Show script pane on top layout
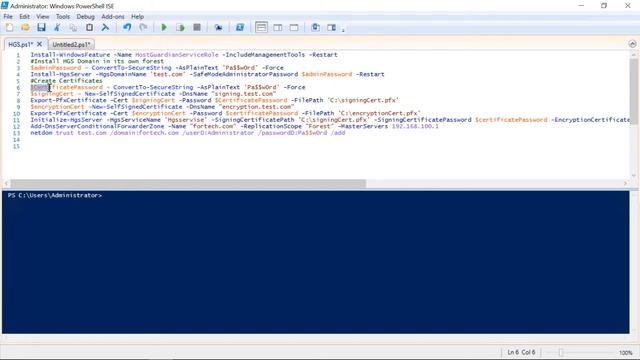This screenshot has width=640, height=360. (x=261, y=27)
